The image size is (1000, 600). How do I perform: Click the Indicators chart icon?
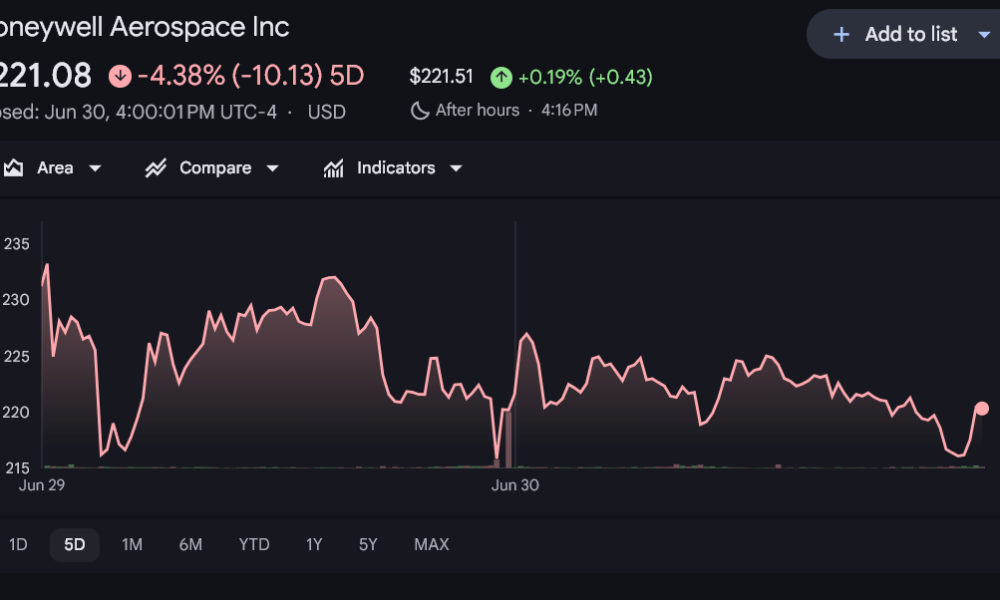(x=334, y=168)
